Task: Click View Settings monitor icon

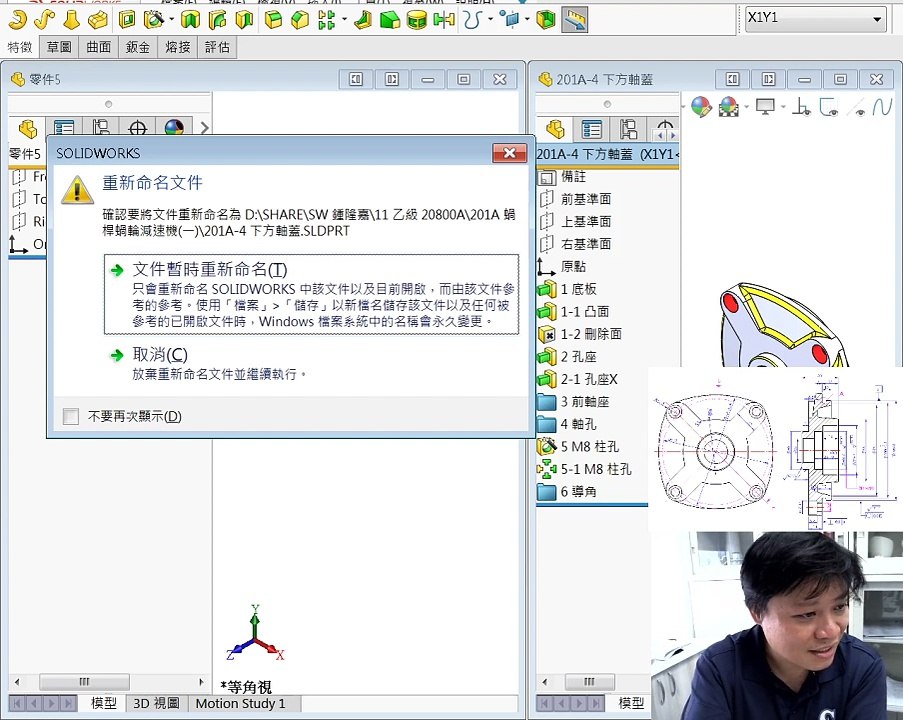Action: coord(765,107)
